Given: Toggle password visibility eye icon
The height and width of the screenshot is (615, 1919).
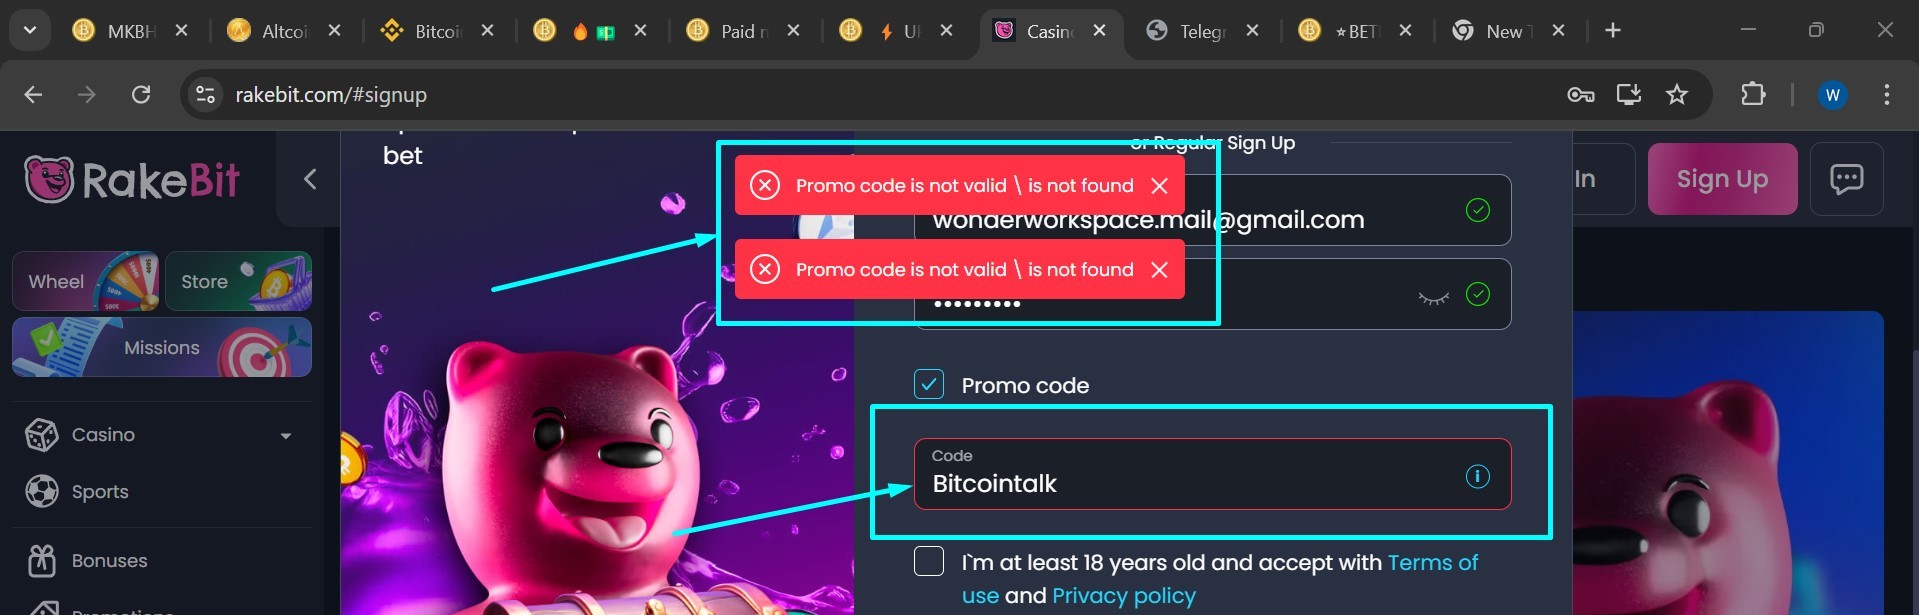Looking at the screenshot, I should click(x=1433, y=297).
